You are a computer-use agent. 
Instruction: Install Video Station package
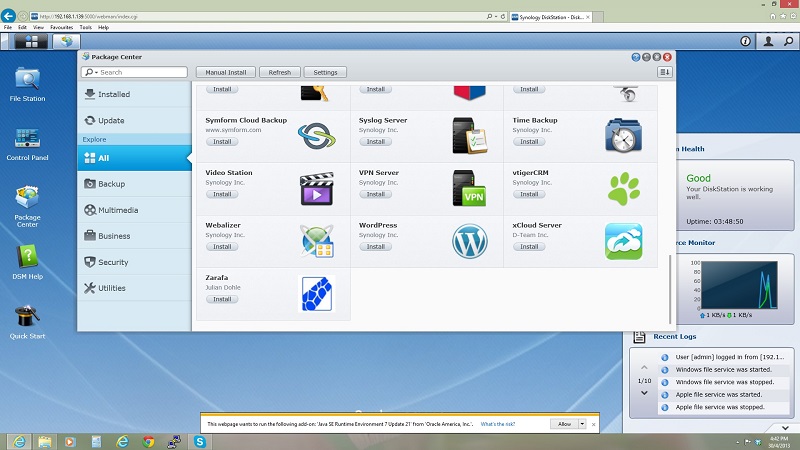coord(222,194)
